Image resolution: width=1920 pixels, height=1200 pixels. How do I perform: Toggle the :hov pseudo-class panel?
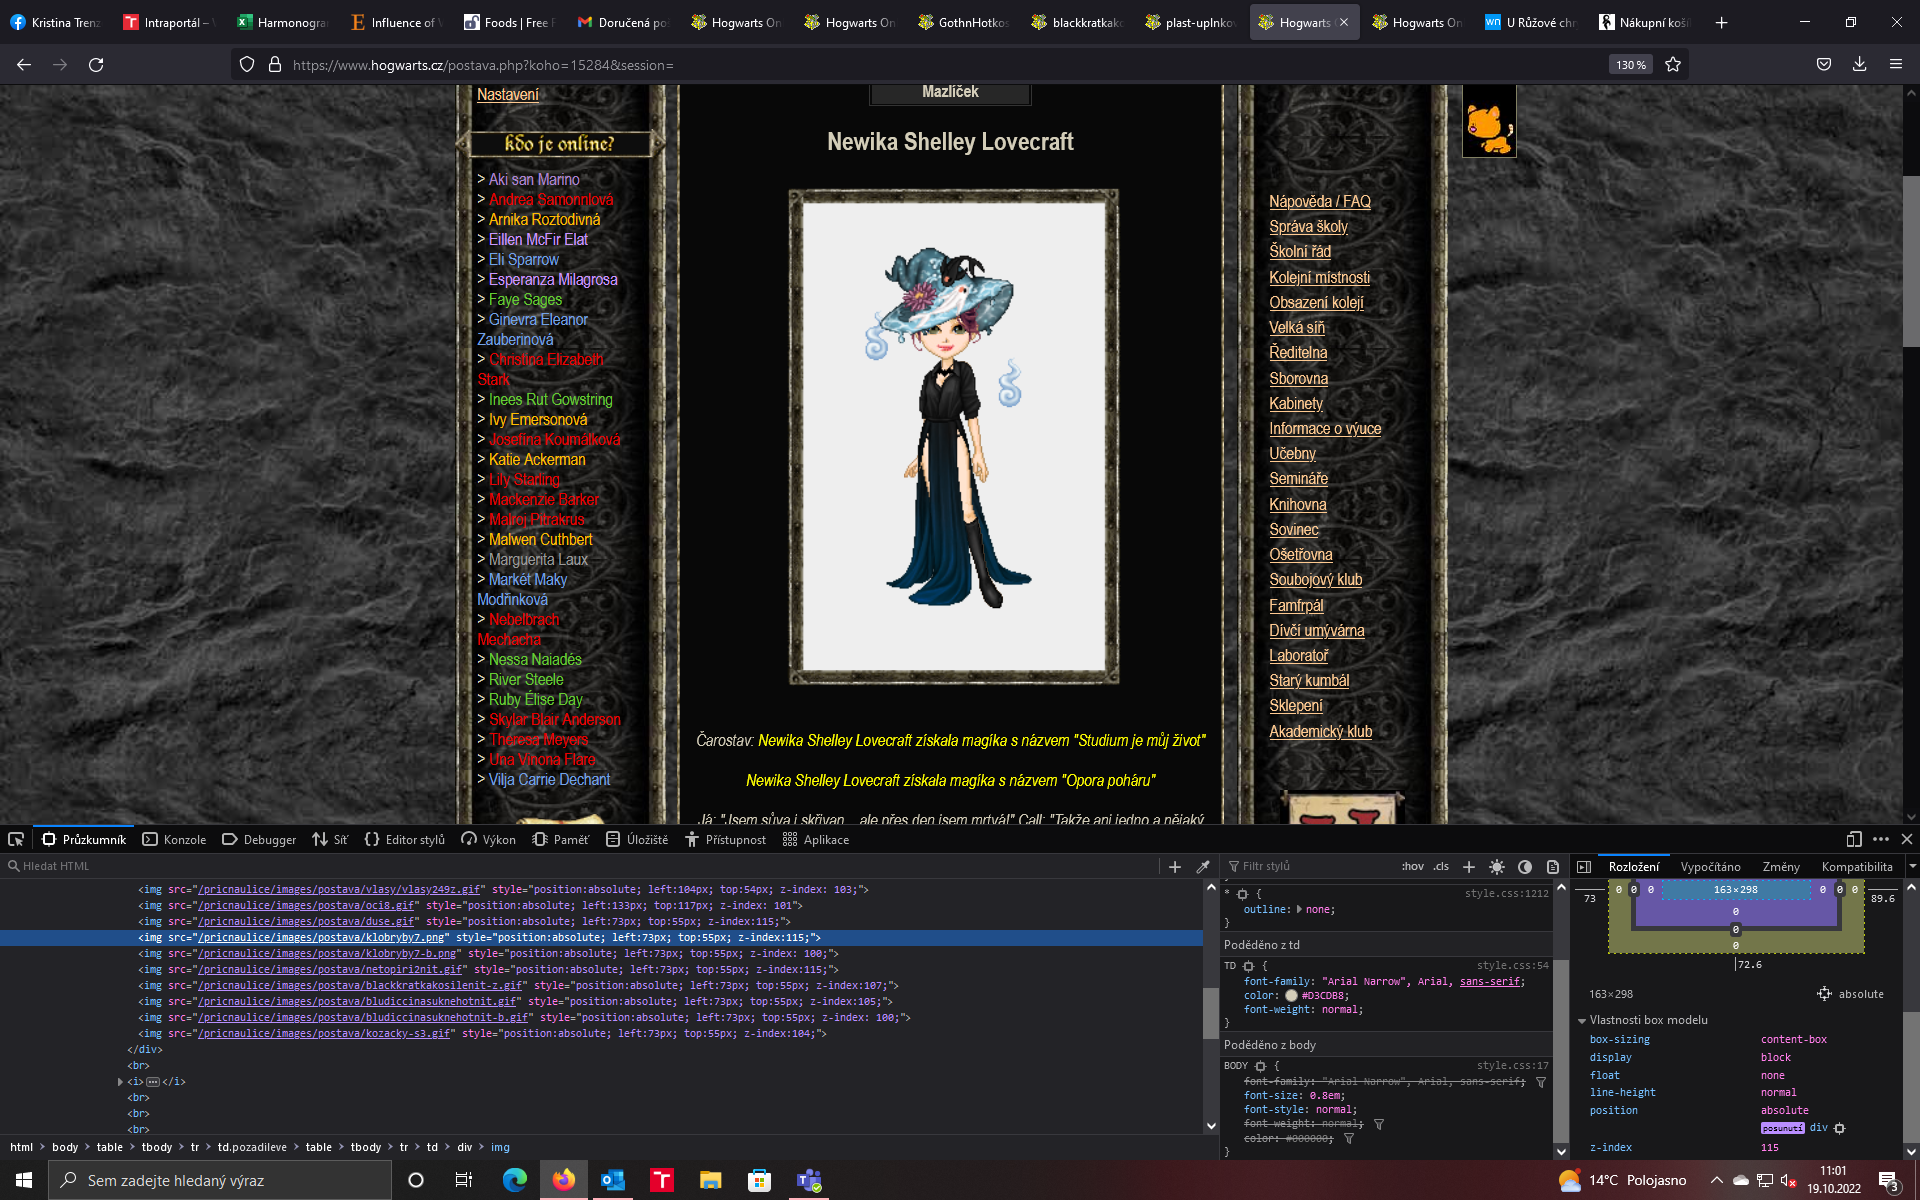pos(1412,867)
